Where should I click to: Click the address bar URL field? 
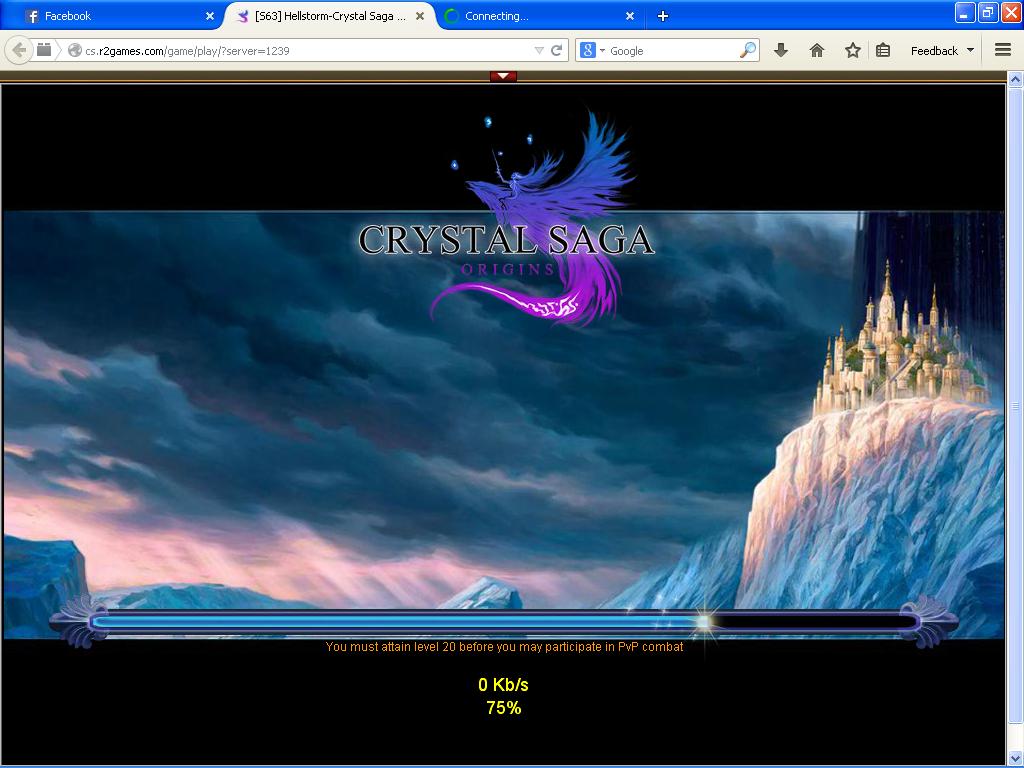300,50
